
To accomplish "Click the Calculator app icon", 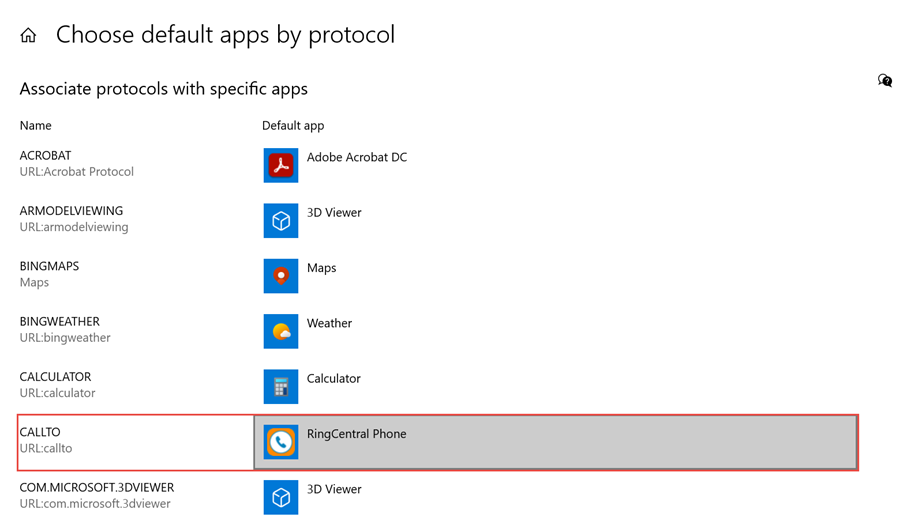I will pos(281,386).
